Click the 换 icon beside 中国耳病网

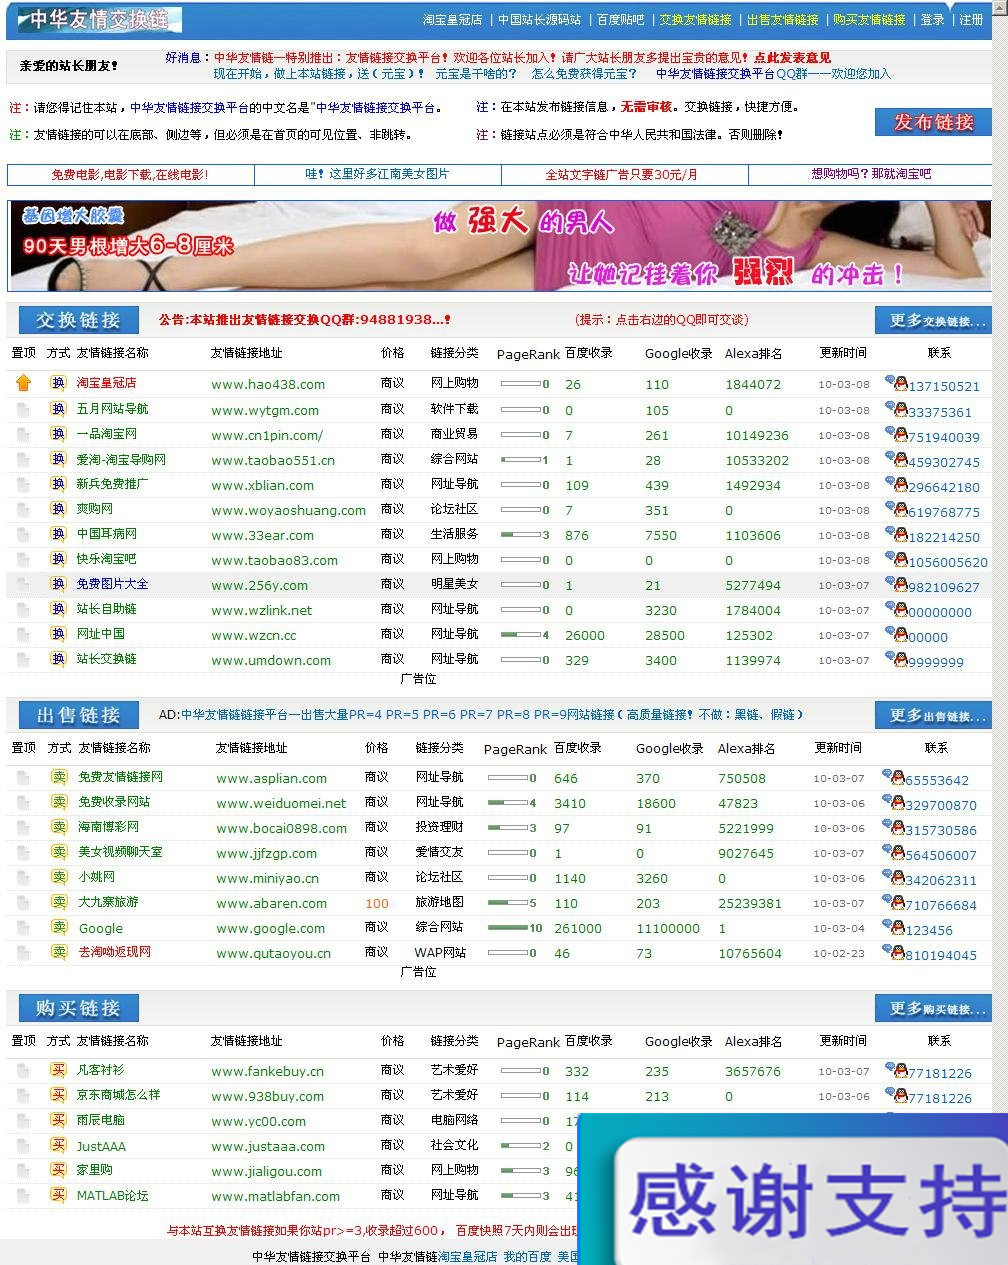pyautogui.click(x=58, y=533)
